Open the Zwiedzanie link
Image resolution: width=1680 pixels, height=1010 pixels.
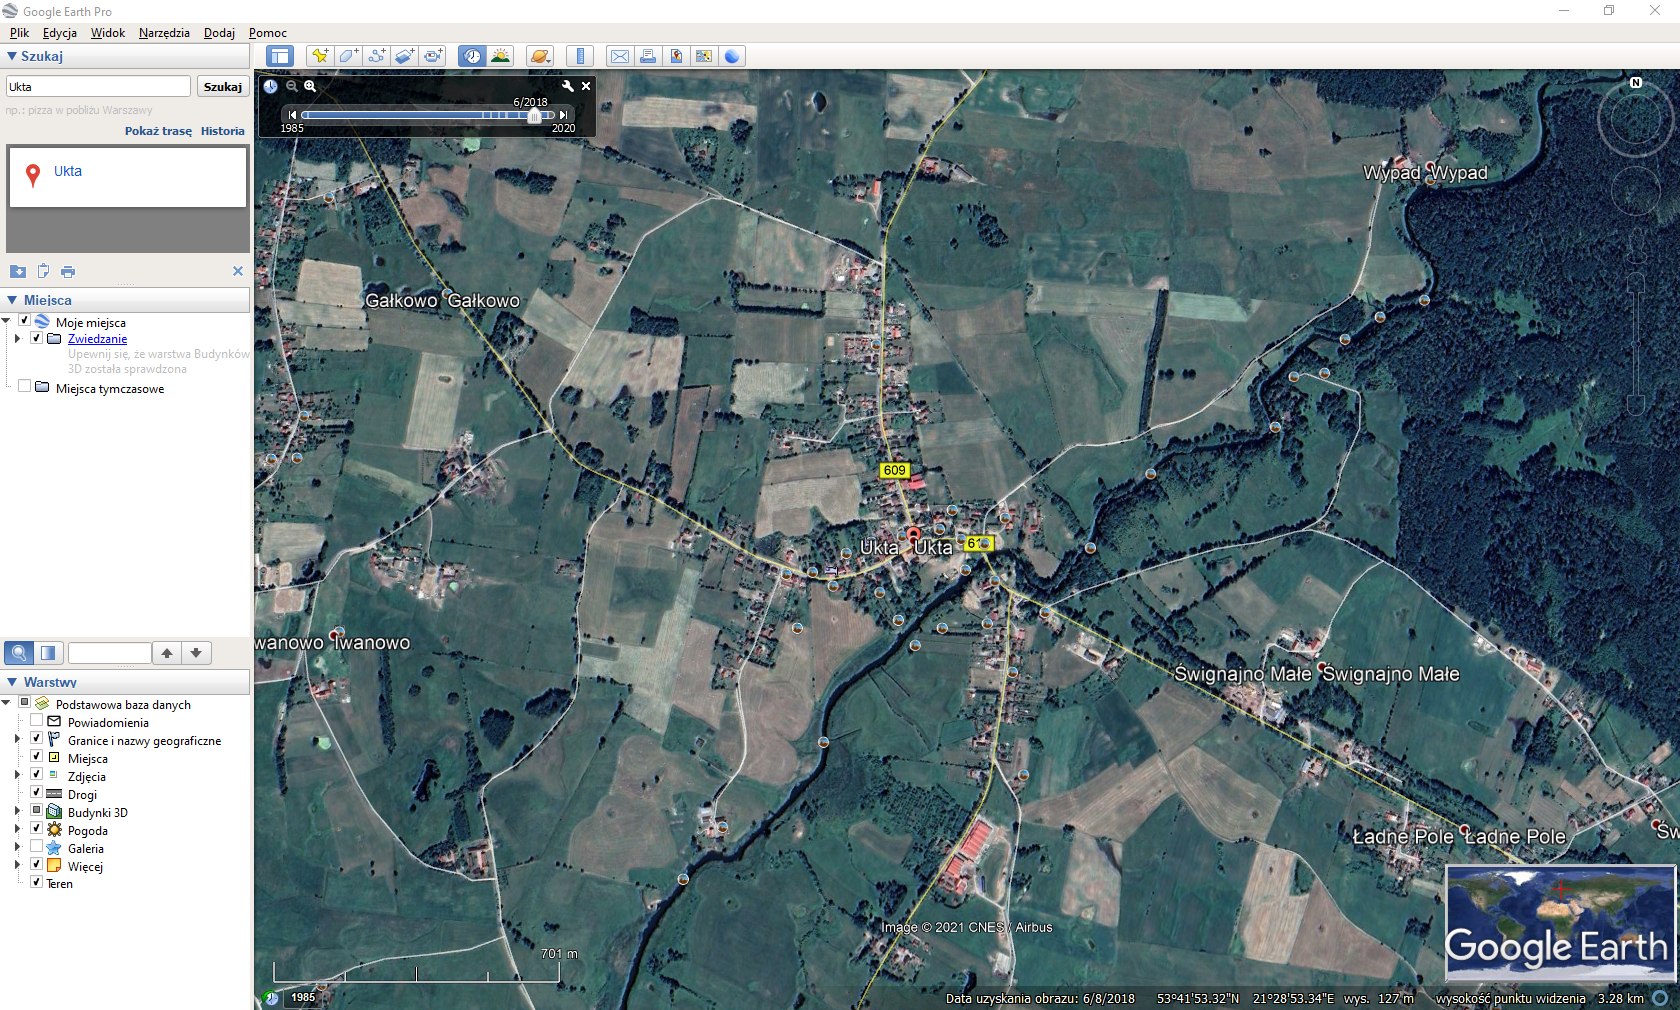(97, 339)
